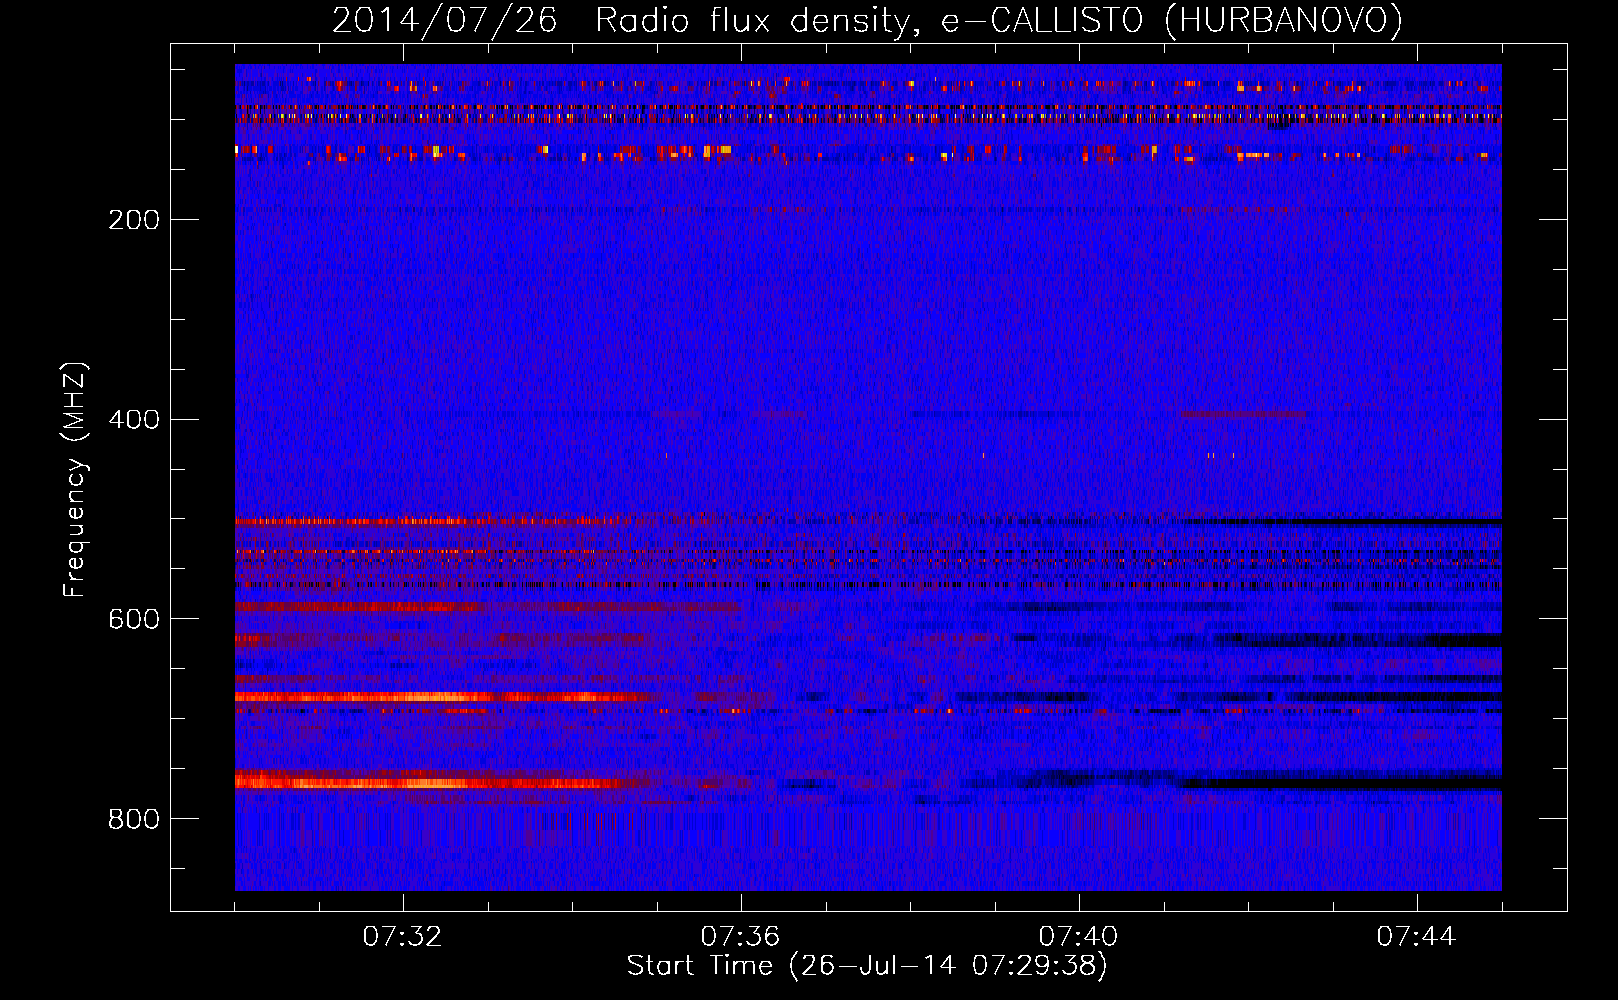The width and height of the screenshot is (1618, 1000).
Task: Click the "Frequency (MHZ)" axis label
Action: click(x=75, y=480)
